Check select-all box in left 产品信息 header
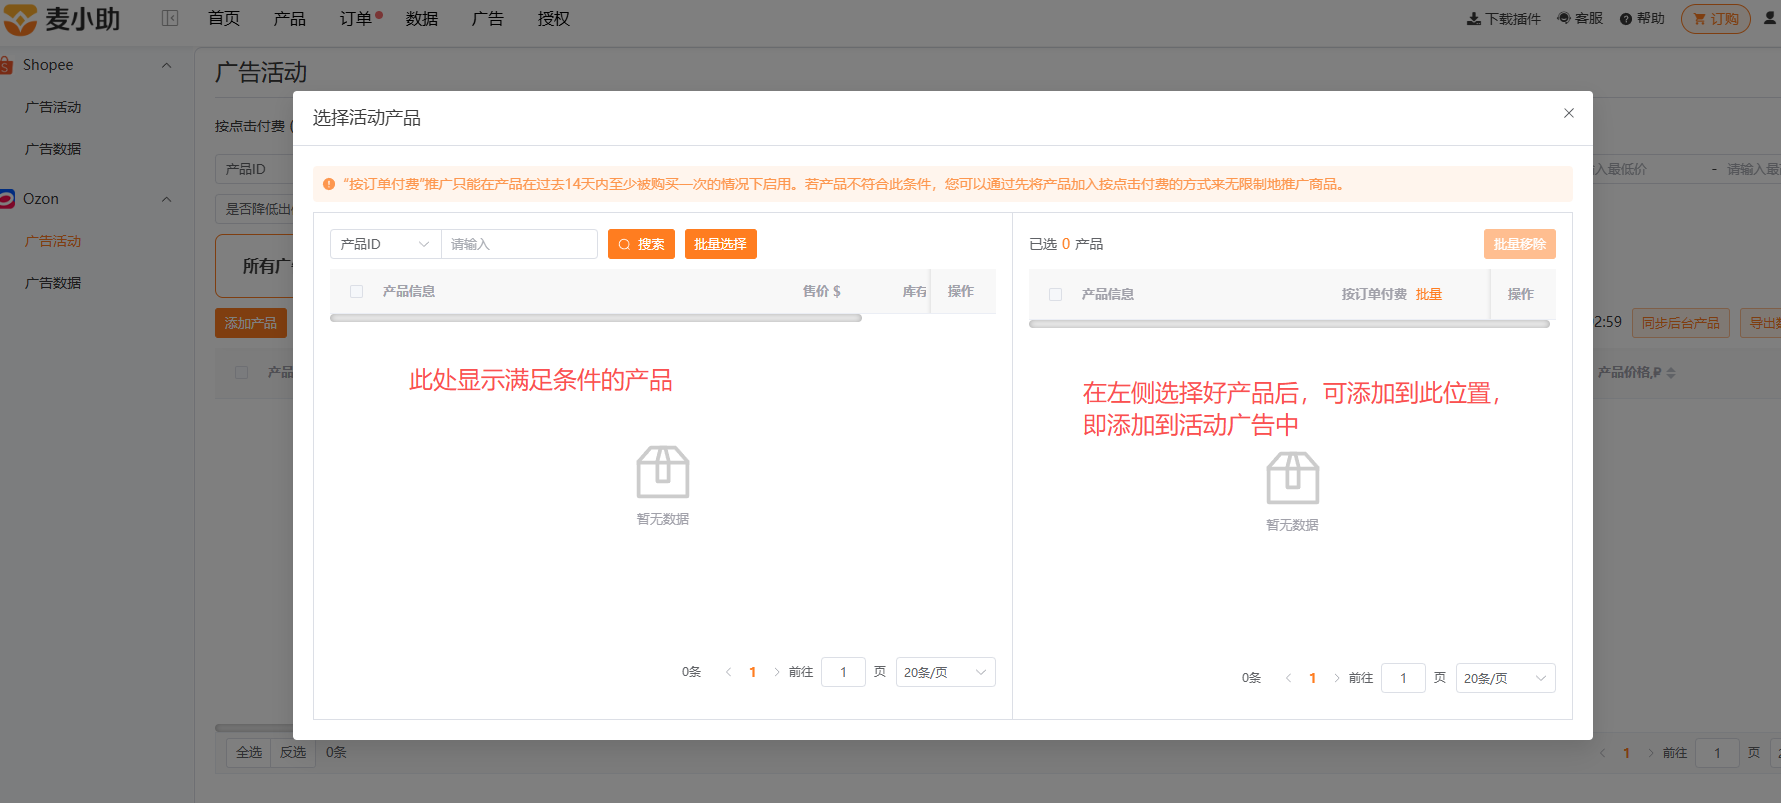The height and width of the screenshot is (803, 1781). (356, 291)
